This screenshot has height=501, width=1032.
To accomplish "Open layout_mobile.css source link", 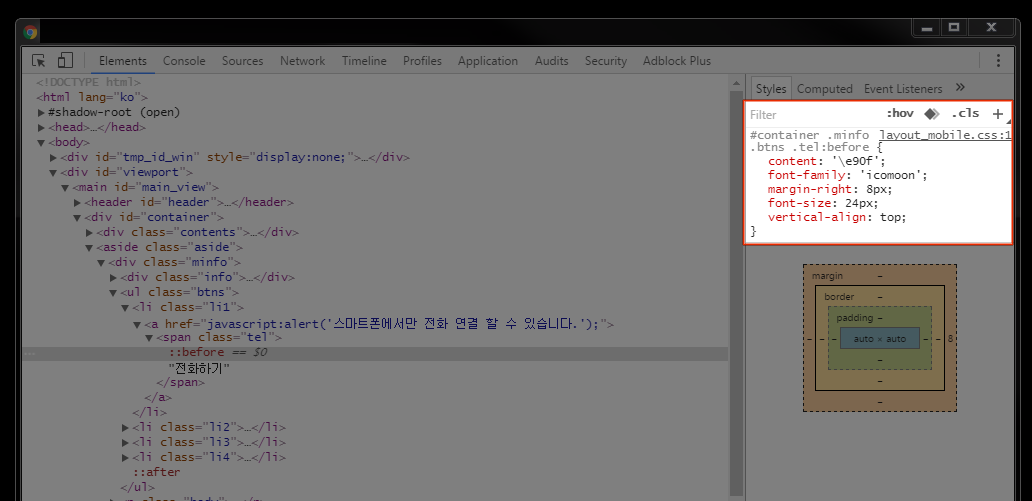I will pyautogui.click(x=944, y=135).
